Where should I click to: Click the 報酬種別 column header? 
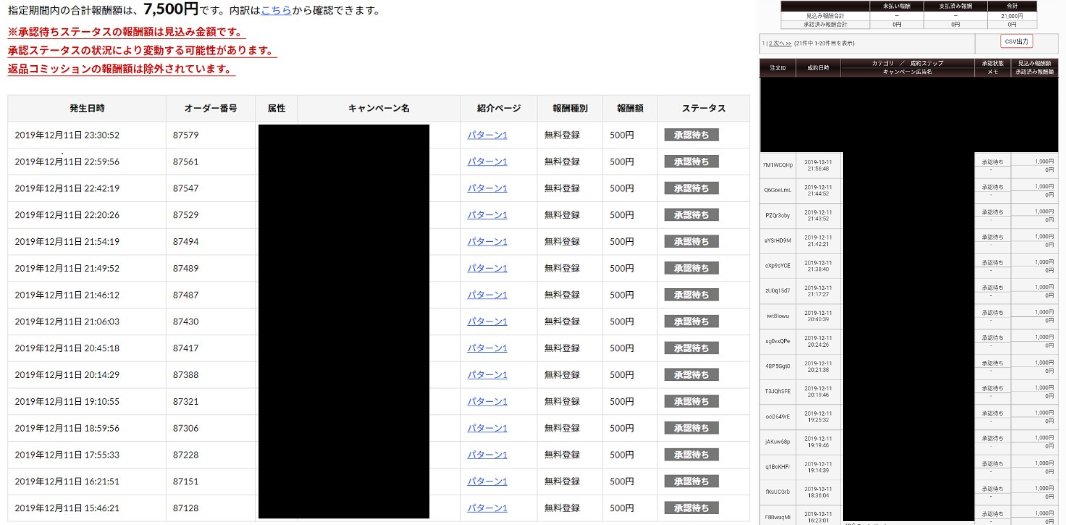(570, 108)
